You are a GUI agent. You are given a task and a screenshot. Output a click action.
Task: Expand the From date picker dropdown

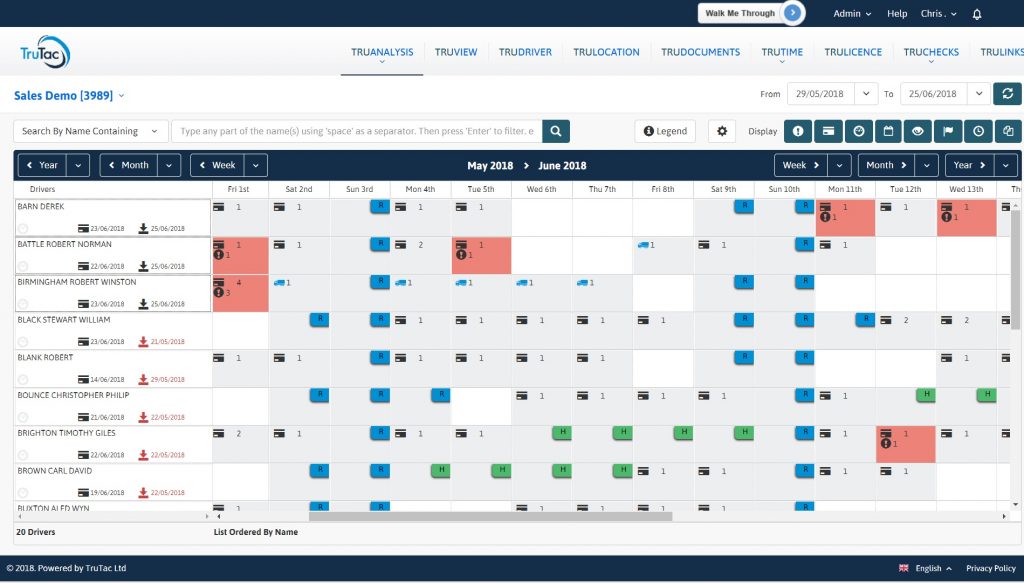[x=866, y=94]
